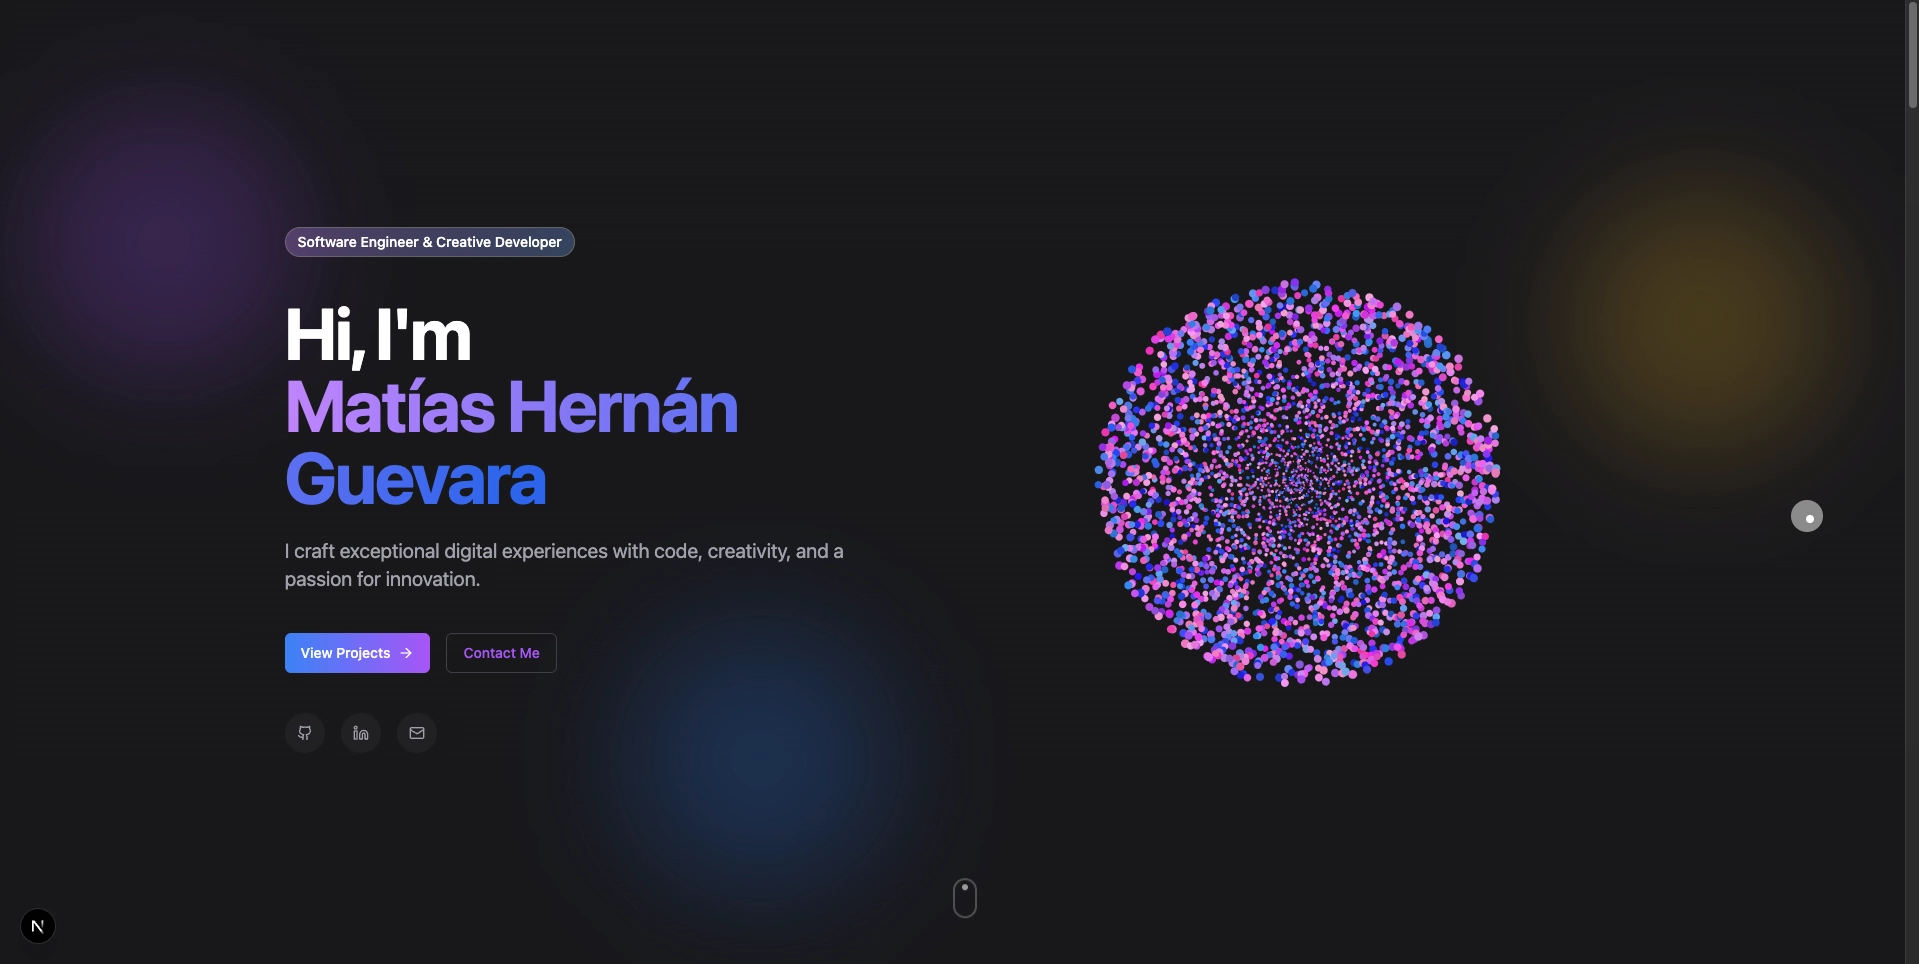The width and height of the screenshot is (1919, 964).
Task: Click the email envelope icon
Action: [416, 732]
